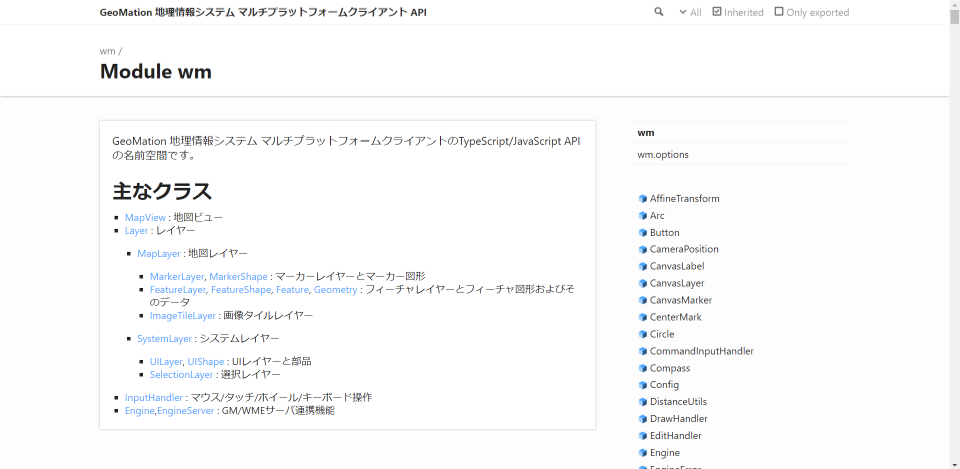Click the class icon next to DrawHandler
960x469 pixels.
point(642,419)
